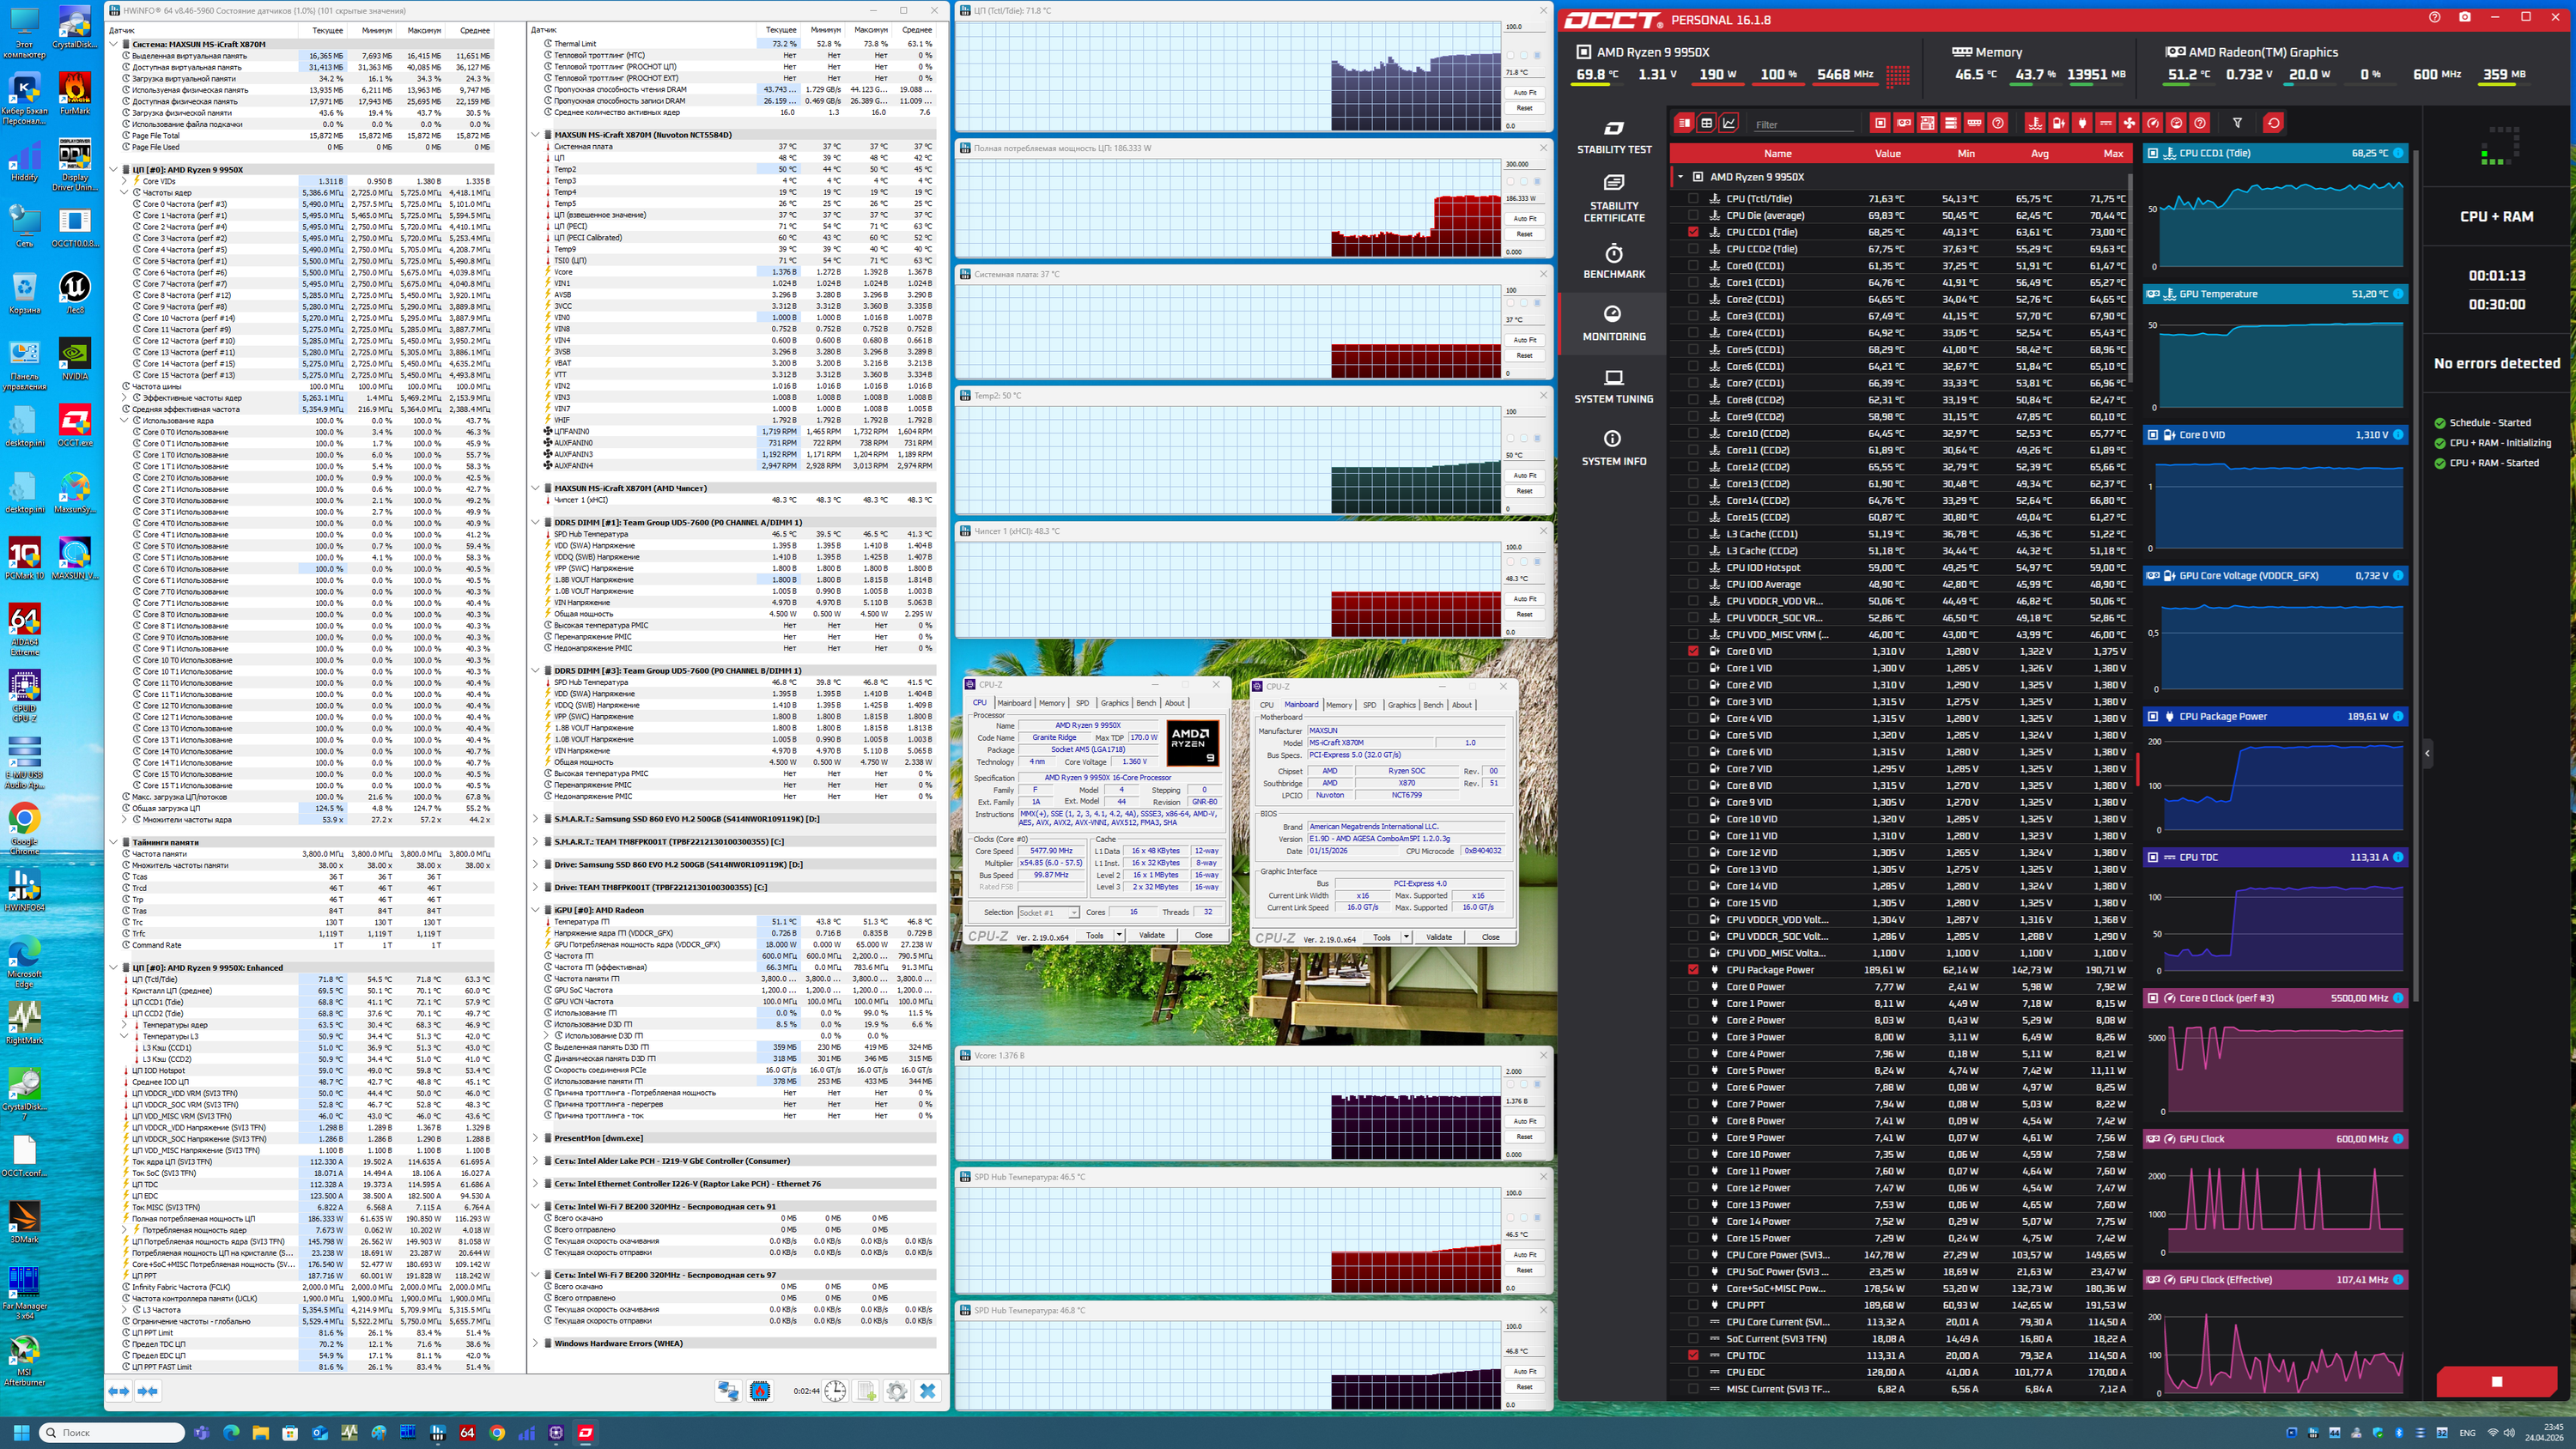Screen dimensions: 2576x1449
Task: Click Tools in the CPU-Z window showing the CPU tab
Action: click(1095, 935)
